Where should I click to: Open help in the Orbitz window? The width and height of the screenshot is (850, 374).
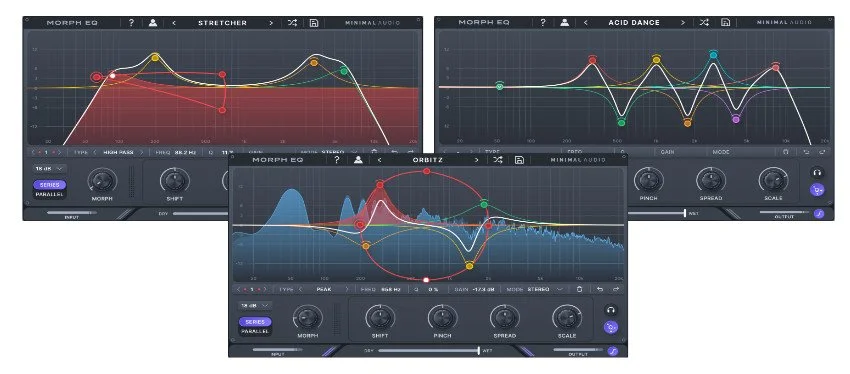point(337,160)
